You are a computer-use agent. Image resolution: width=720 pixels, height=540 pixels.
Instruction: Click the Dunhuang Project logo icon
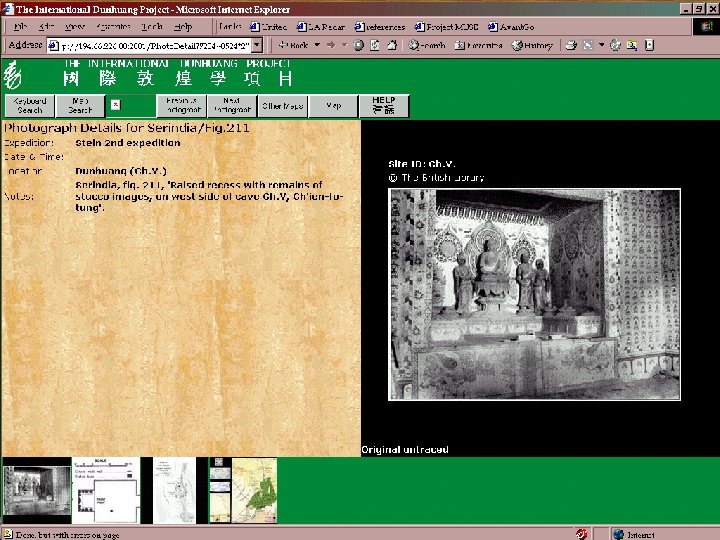click(x=12, y=75)
